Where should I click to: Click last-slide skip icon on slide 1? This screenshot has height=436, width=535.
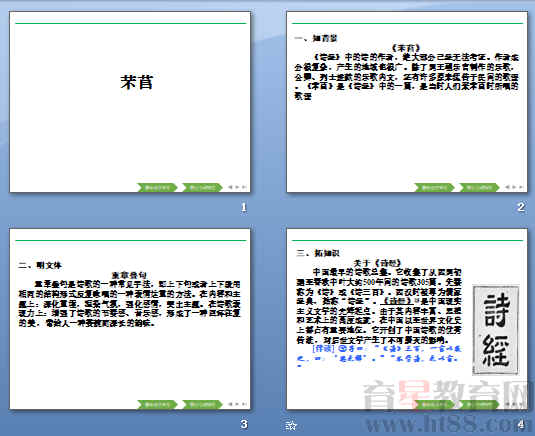pos(244,187)
